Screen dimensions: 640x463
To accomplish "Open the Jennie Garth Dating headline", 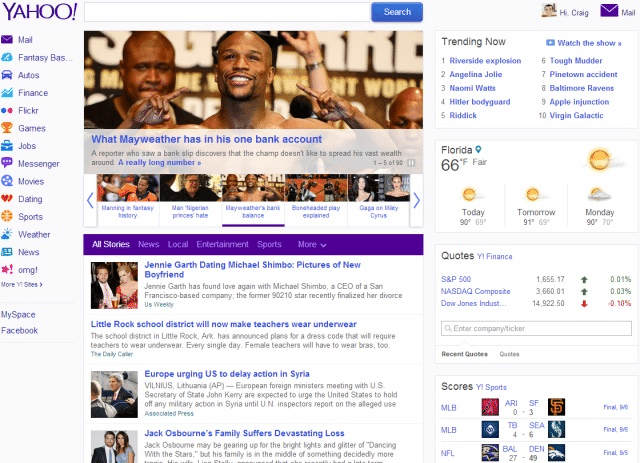I will point(253,269).
